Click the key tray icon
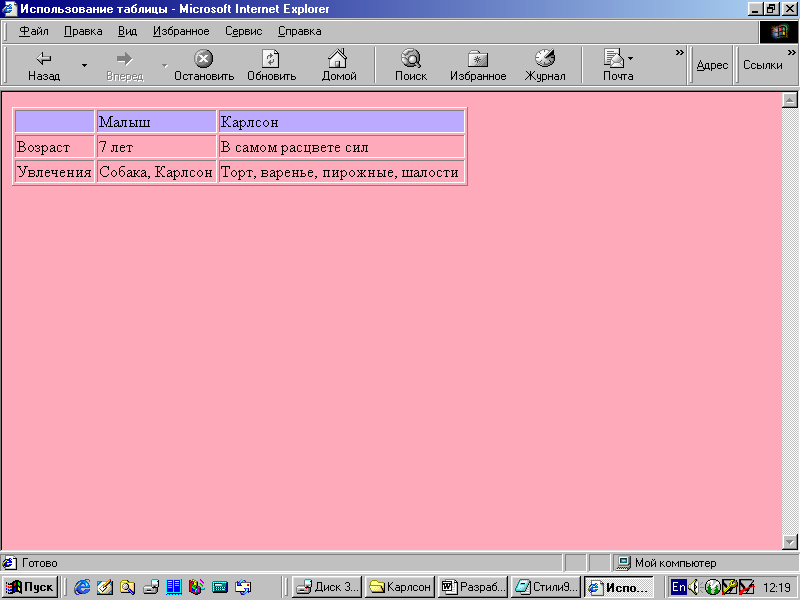Screen dimensions: 800x600 pos(729,587)
